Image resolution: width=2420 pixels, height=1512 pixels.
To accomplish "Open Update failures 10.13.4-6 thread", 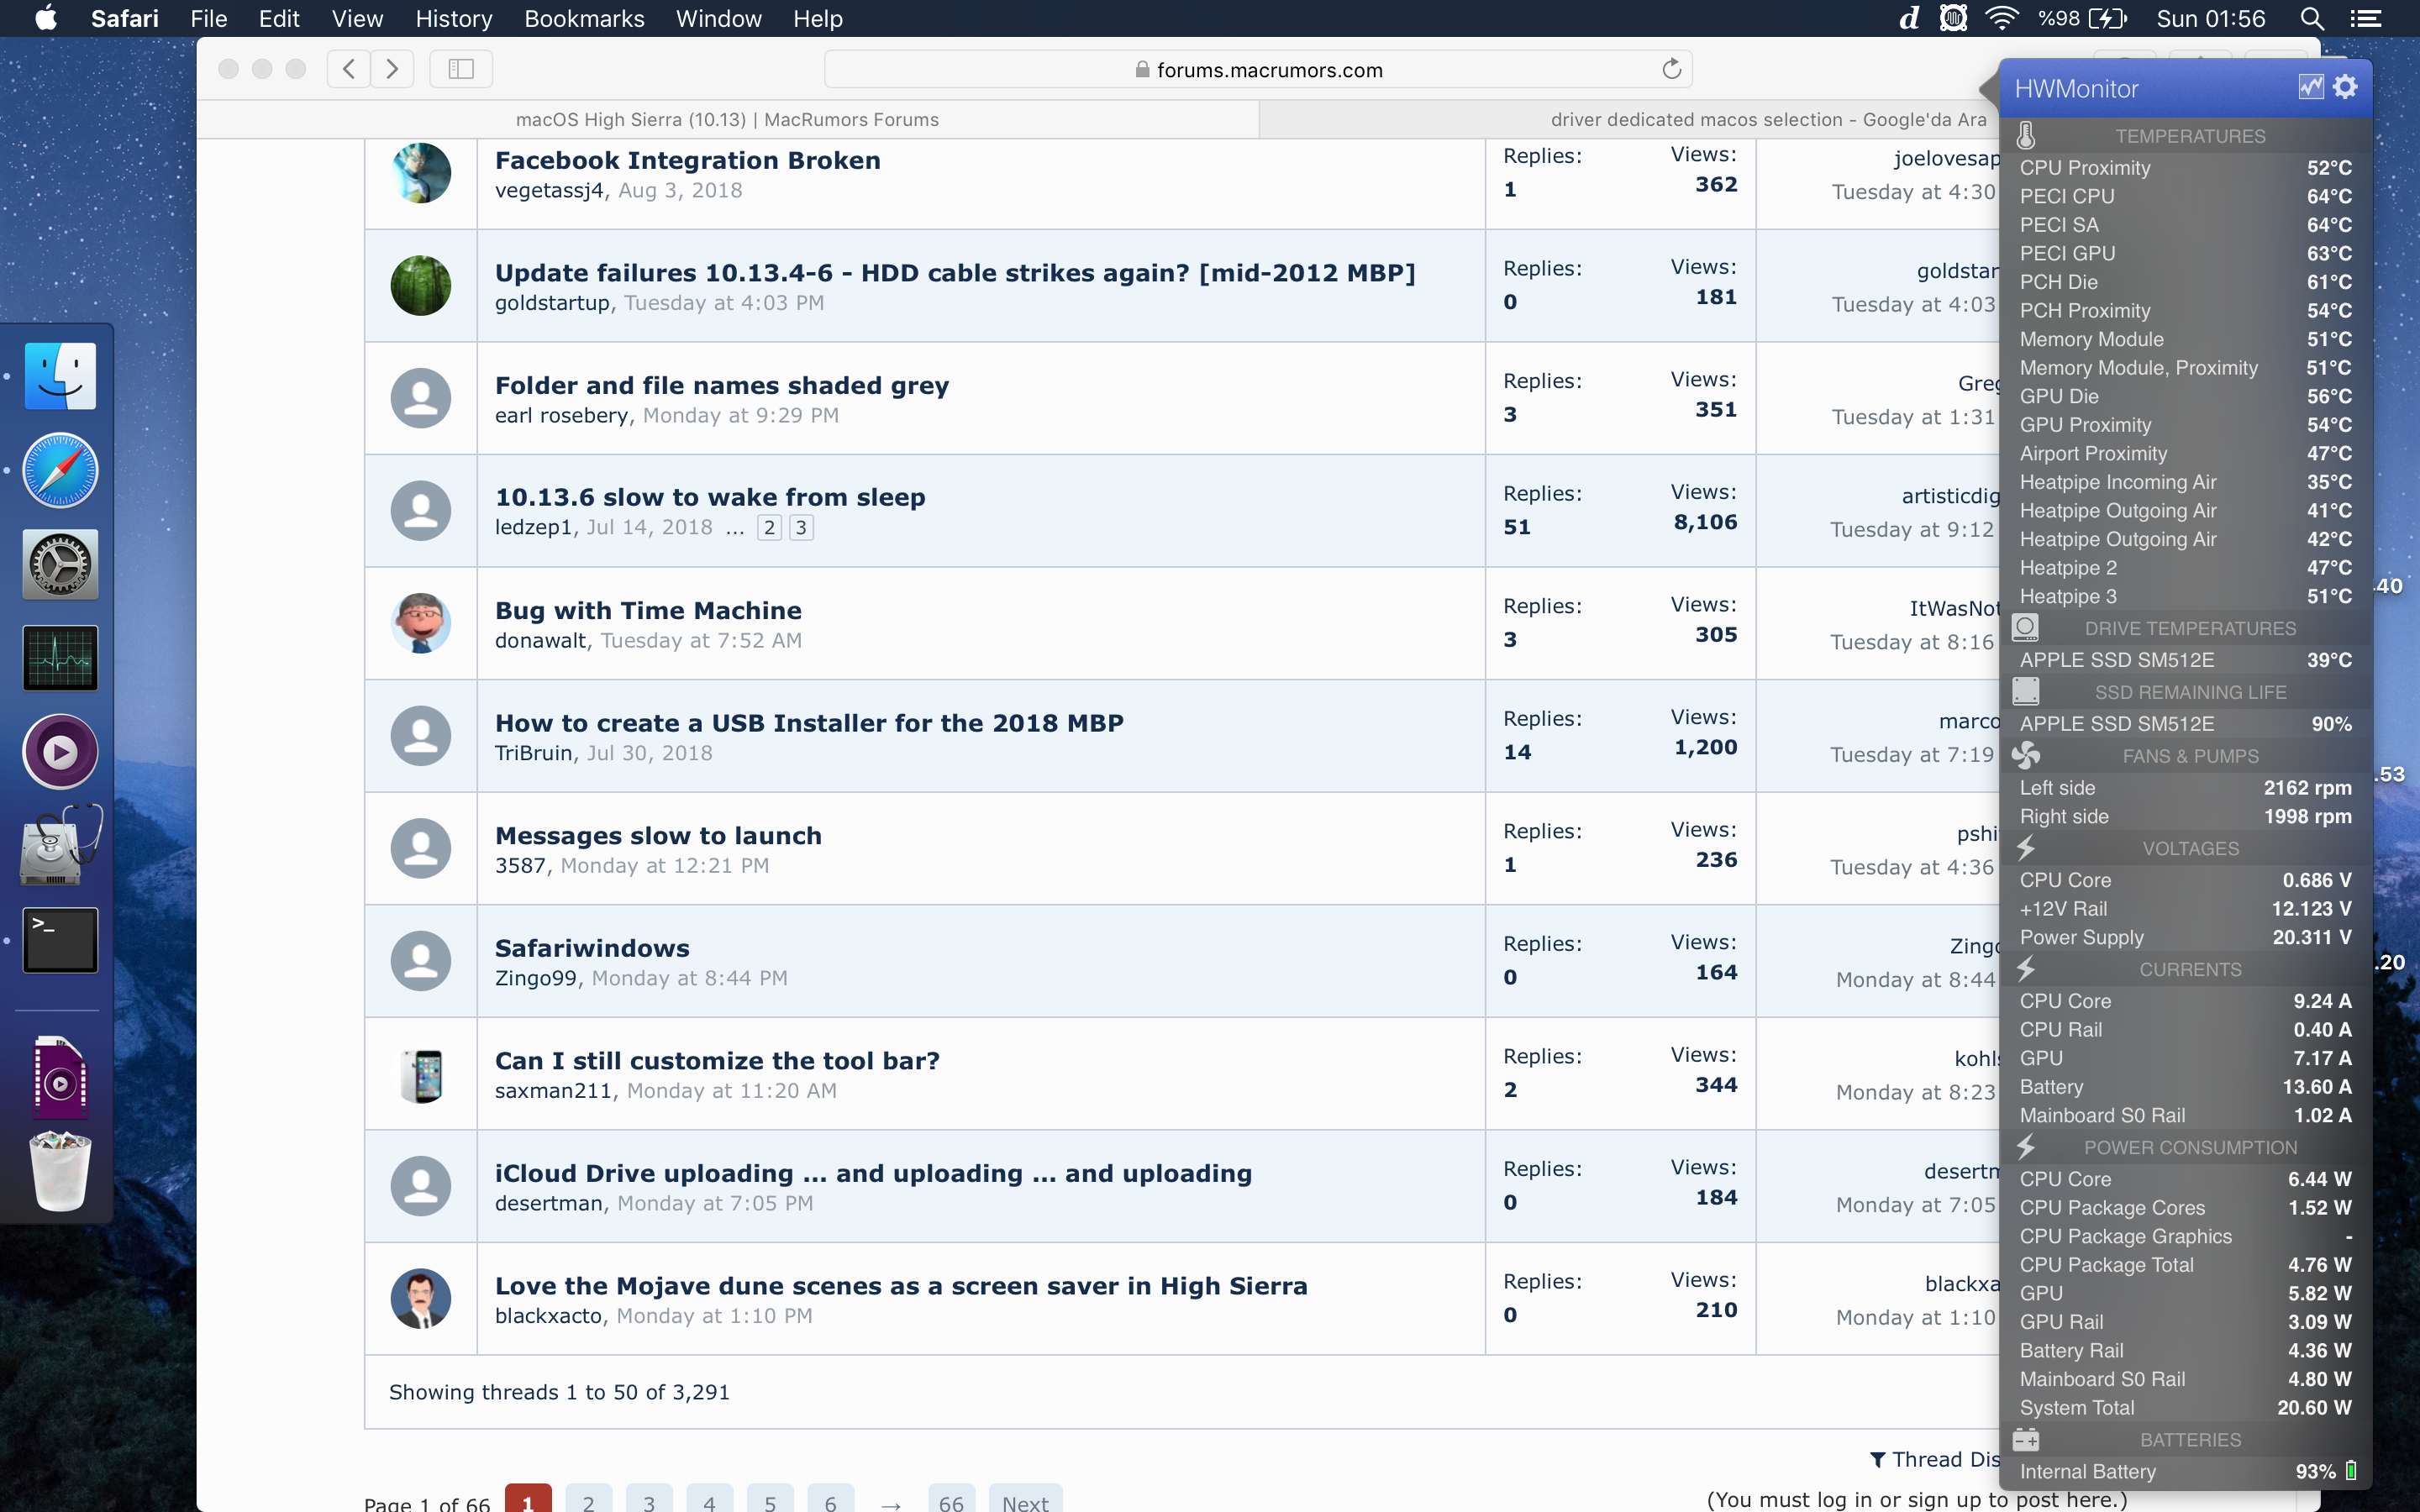I will coord(955,272).
